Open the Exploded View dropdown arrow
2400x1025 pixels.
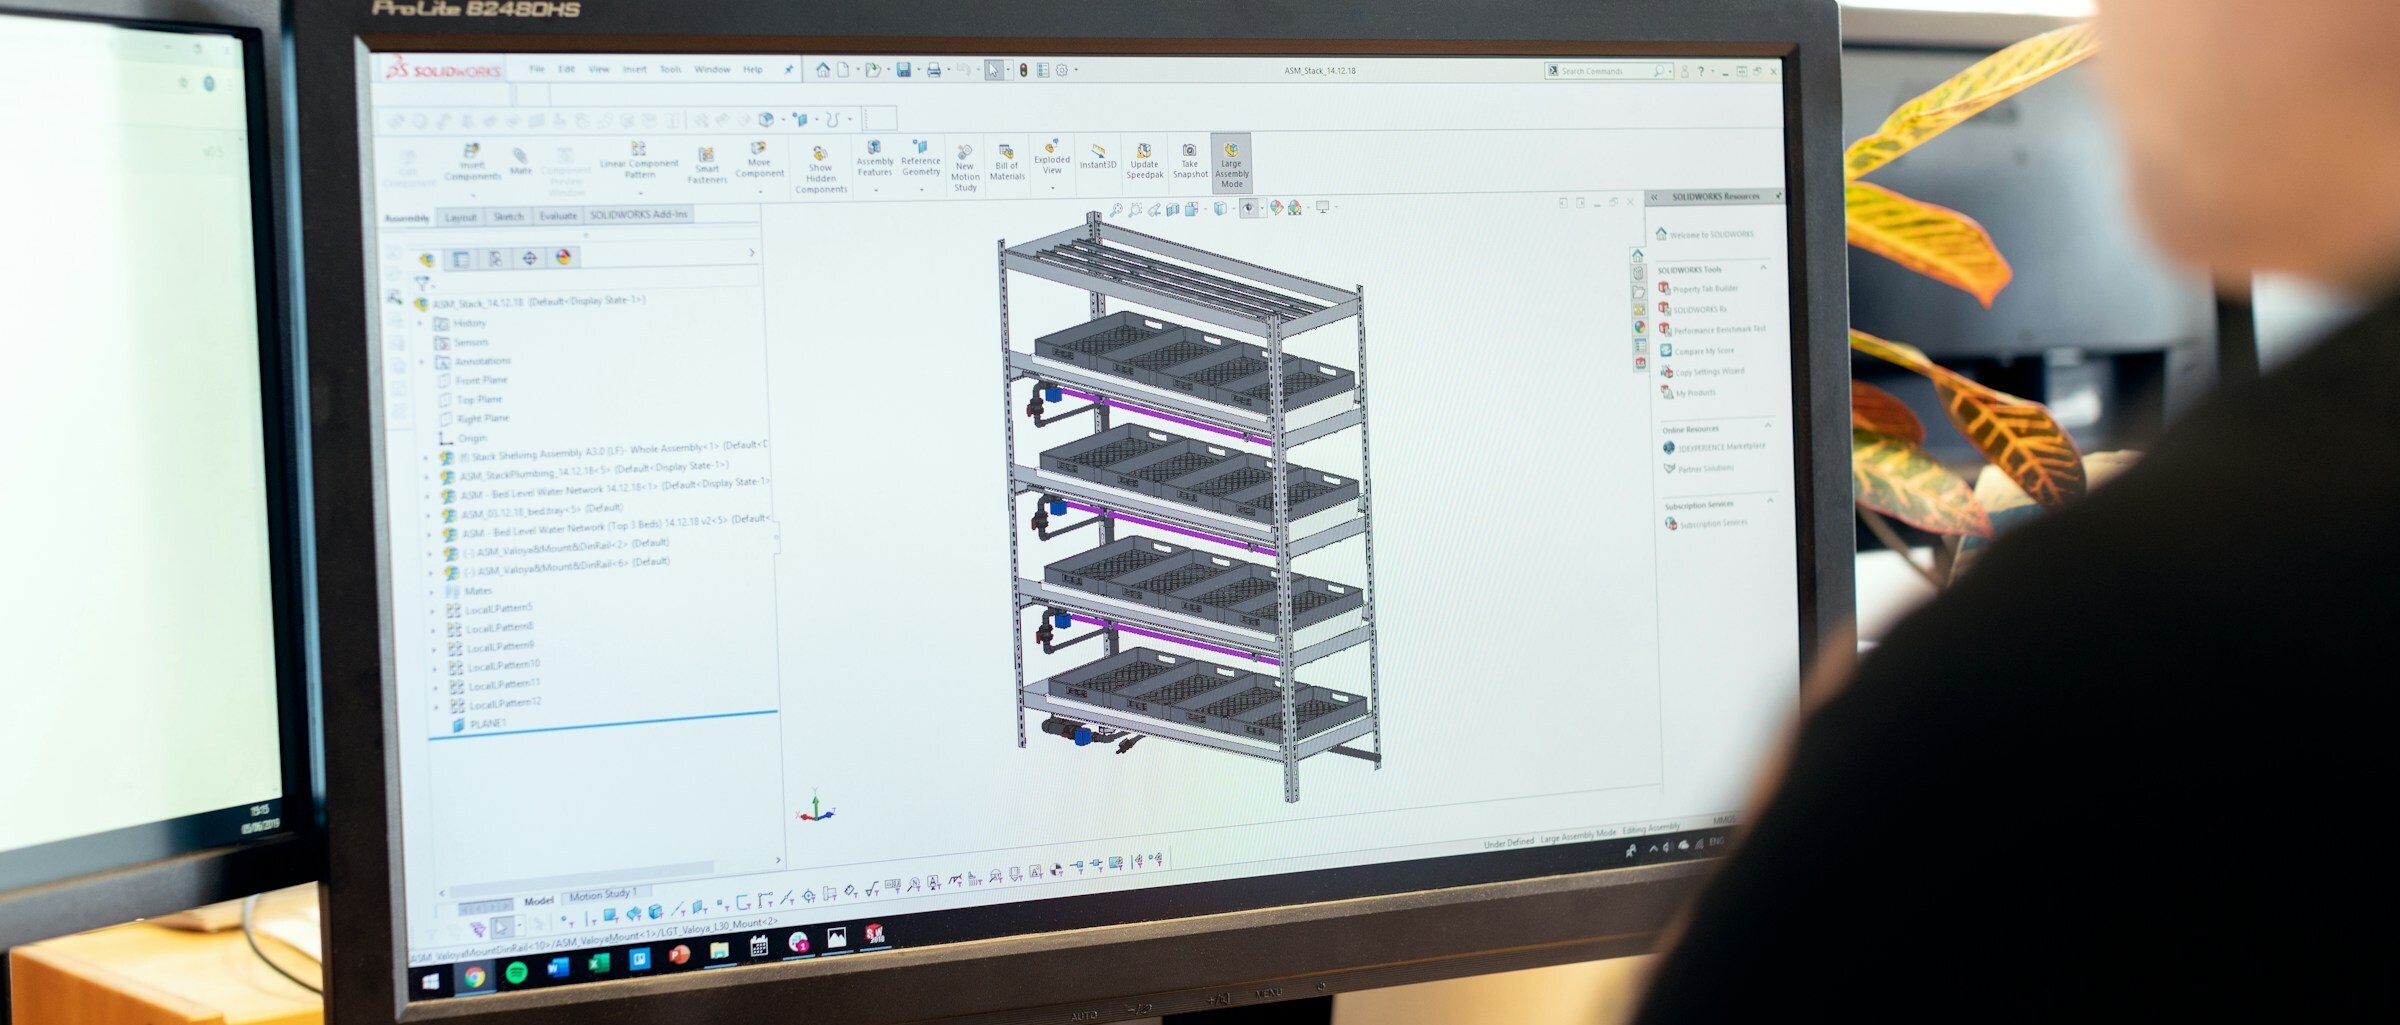tap(1052, 187)
